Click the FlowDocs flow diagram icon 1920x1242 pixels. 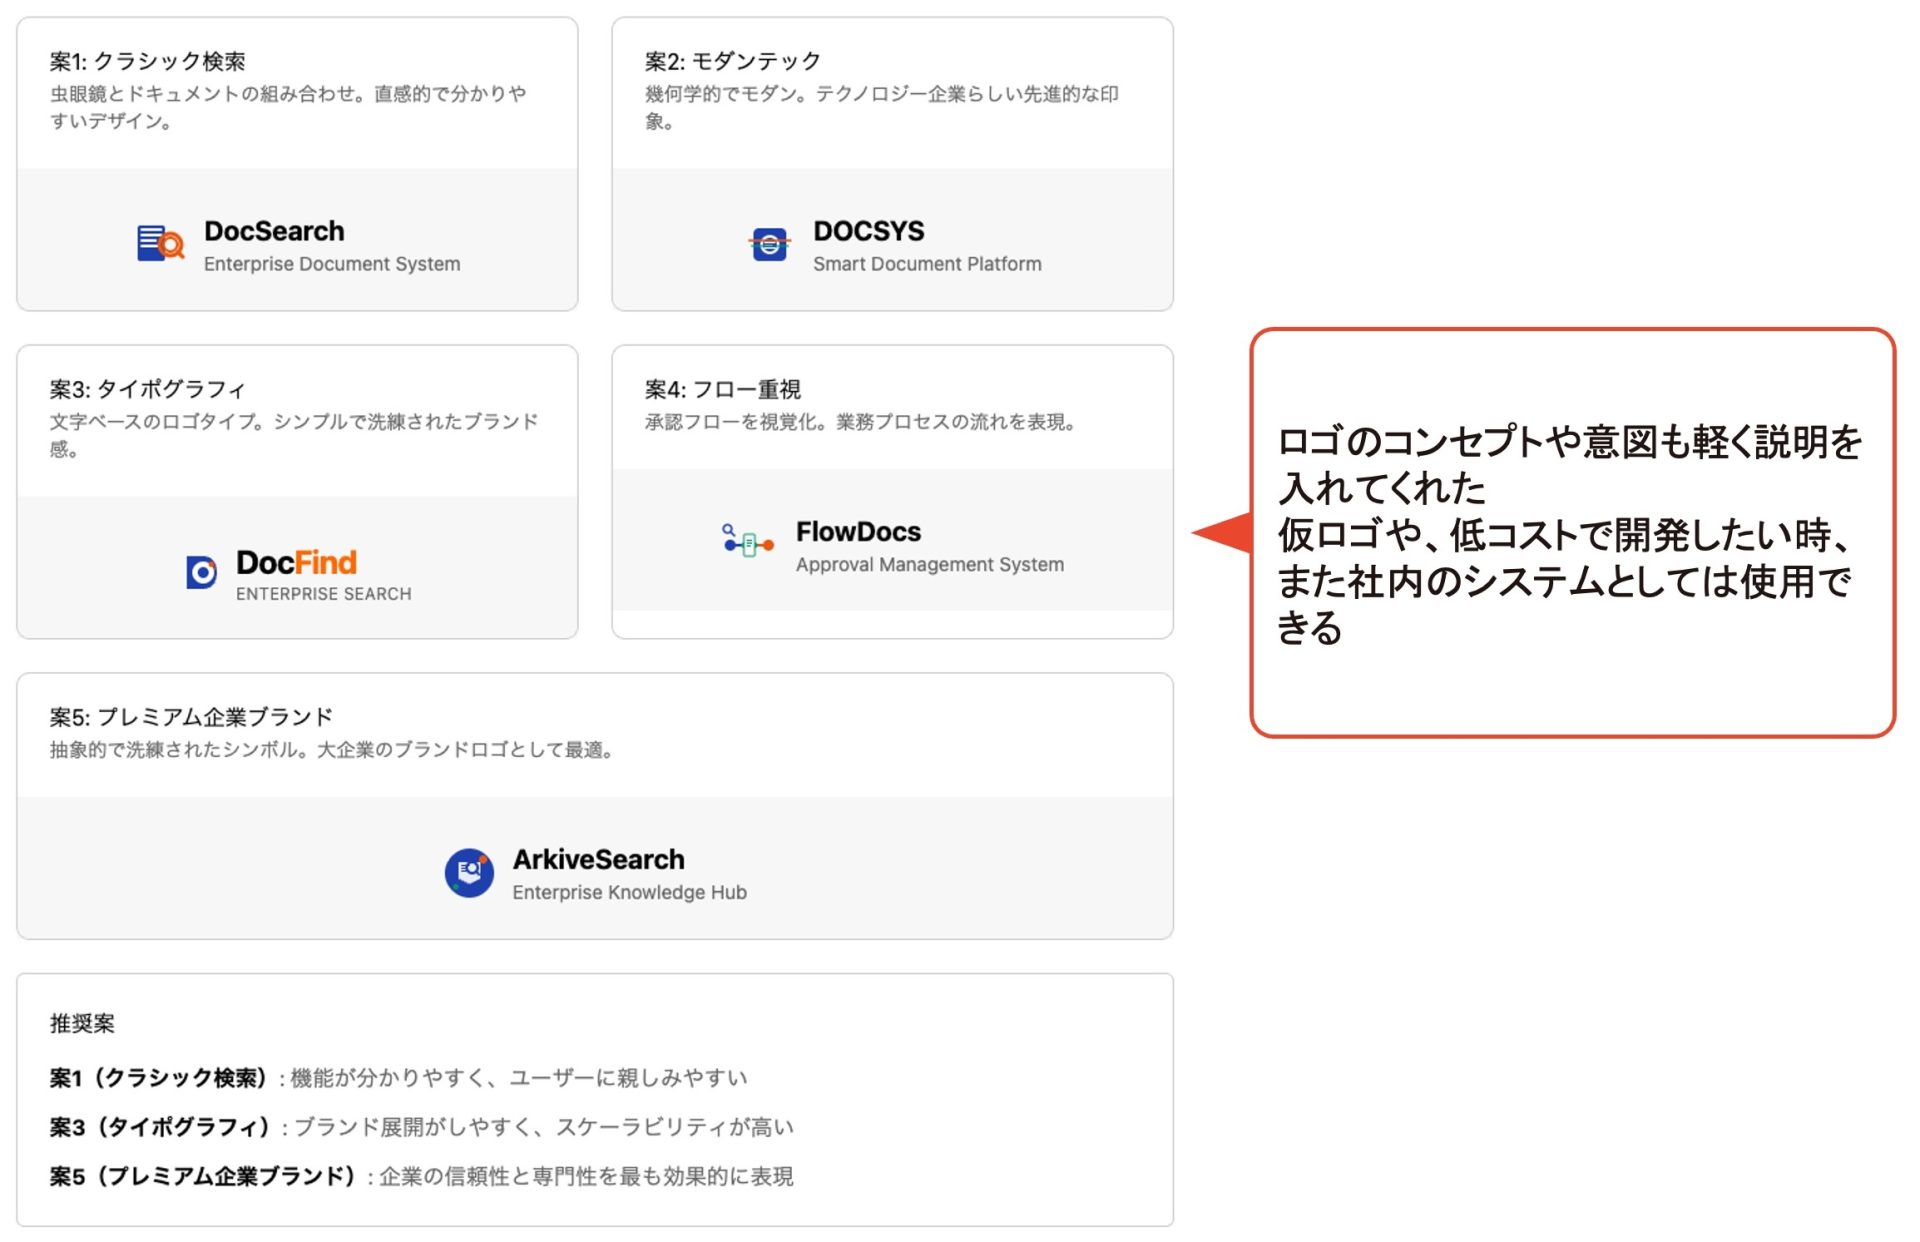coord(748,542)
